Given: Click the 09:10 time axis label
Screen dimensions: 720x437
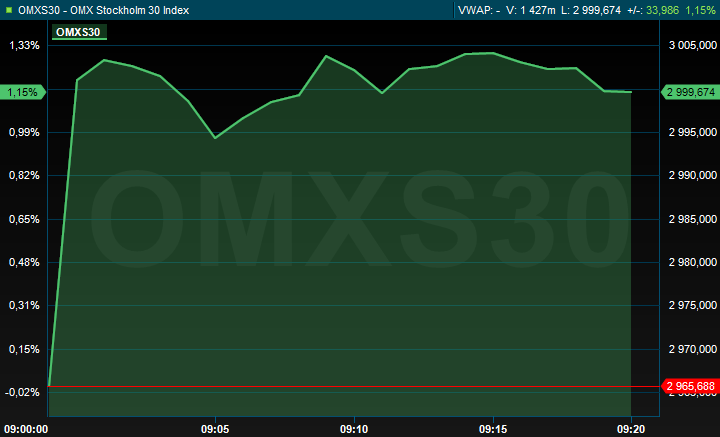Looking at the screenshot, I should coord(354,427).
